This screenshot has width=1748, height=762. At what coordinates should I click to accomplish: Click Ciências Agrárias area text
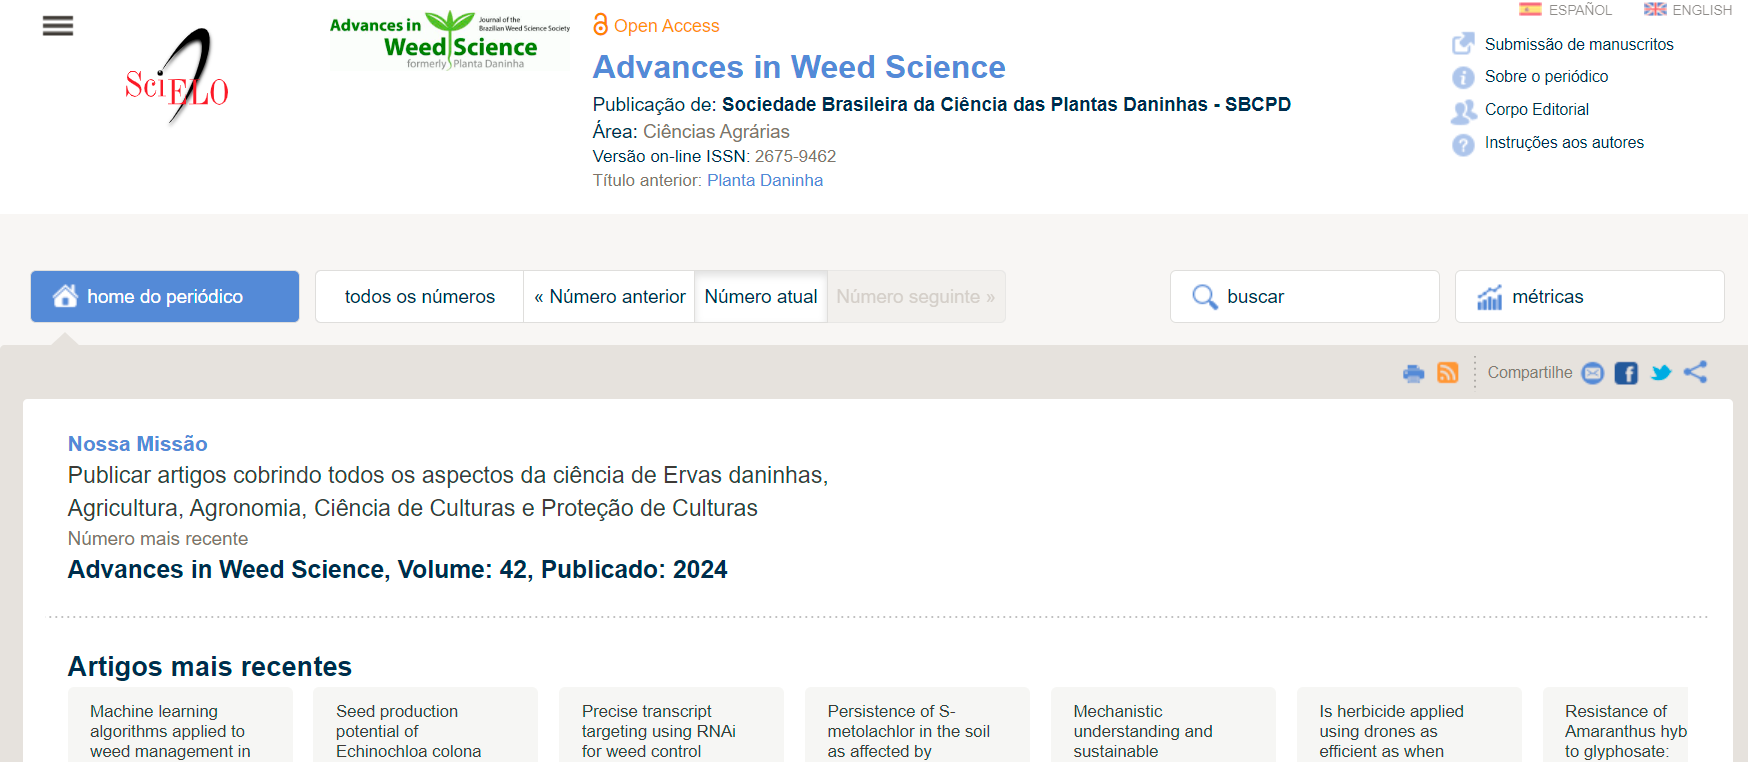tap(716, 132)
